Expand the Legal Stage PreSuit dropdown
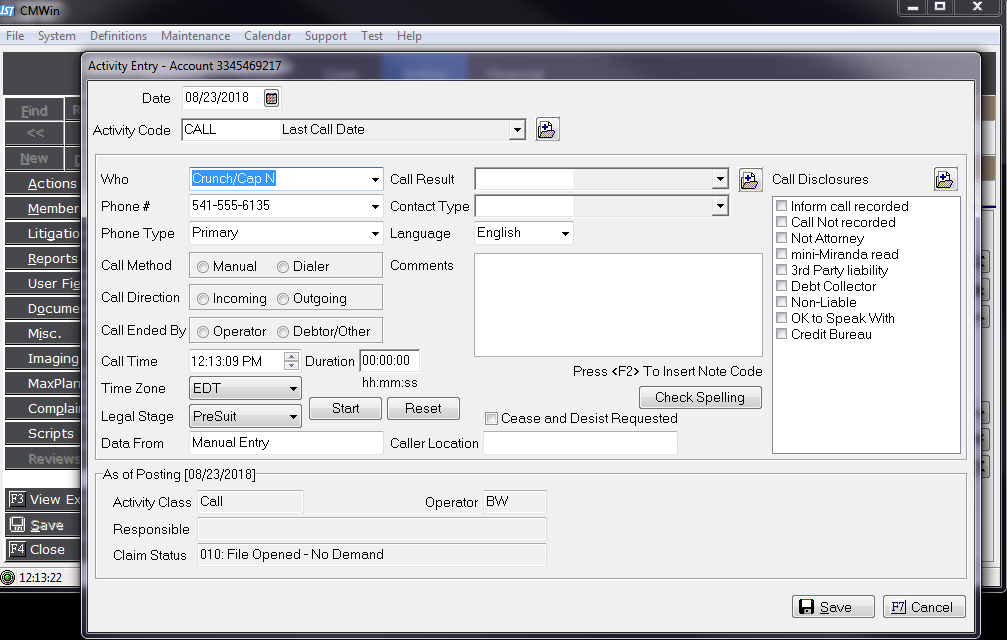The width and height of the screenshot is (1007, 640). pyautogui.click(x=293, y=417)
